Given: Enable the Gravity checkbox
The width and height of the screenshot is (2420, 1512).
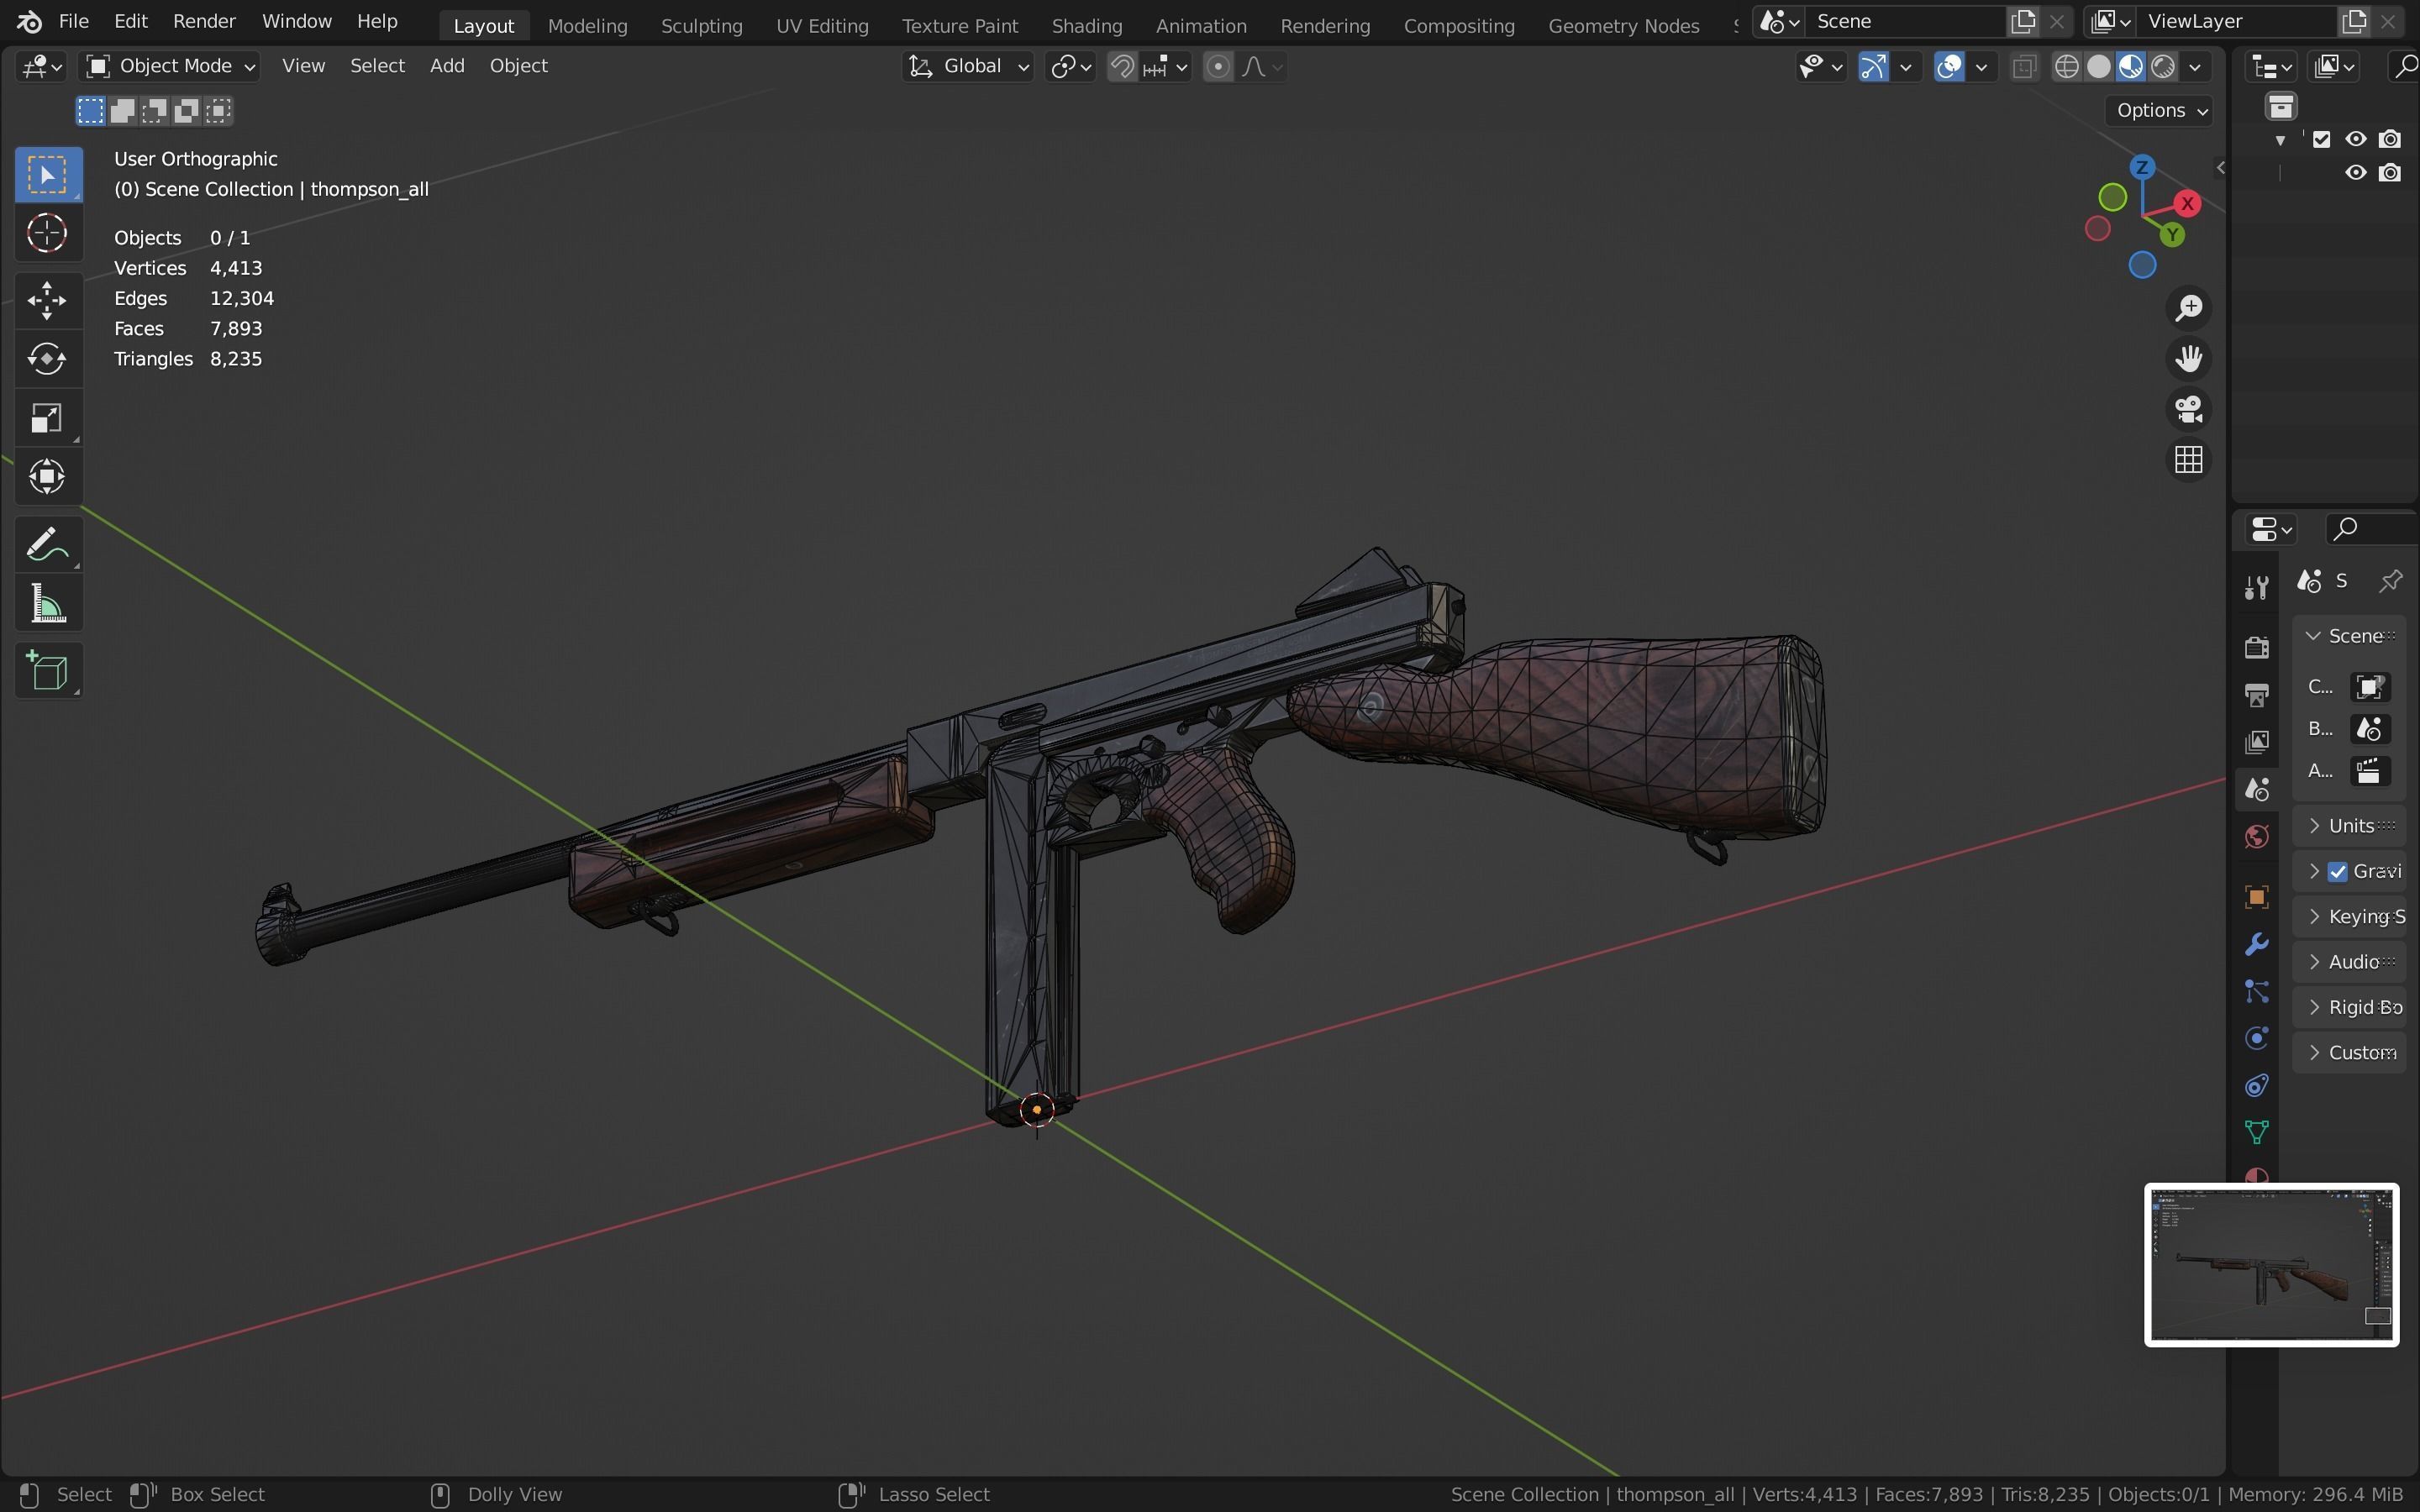Looking at the screenshot, I should pyautogui.click(x=2338, y=871).
